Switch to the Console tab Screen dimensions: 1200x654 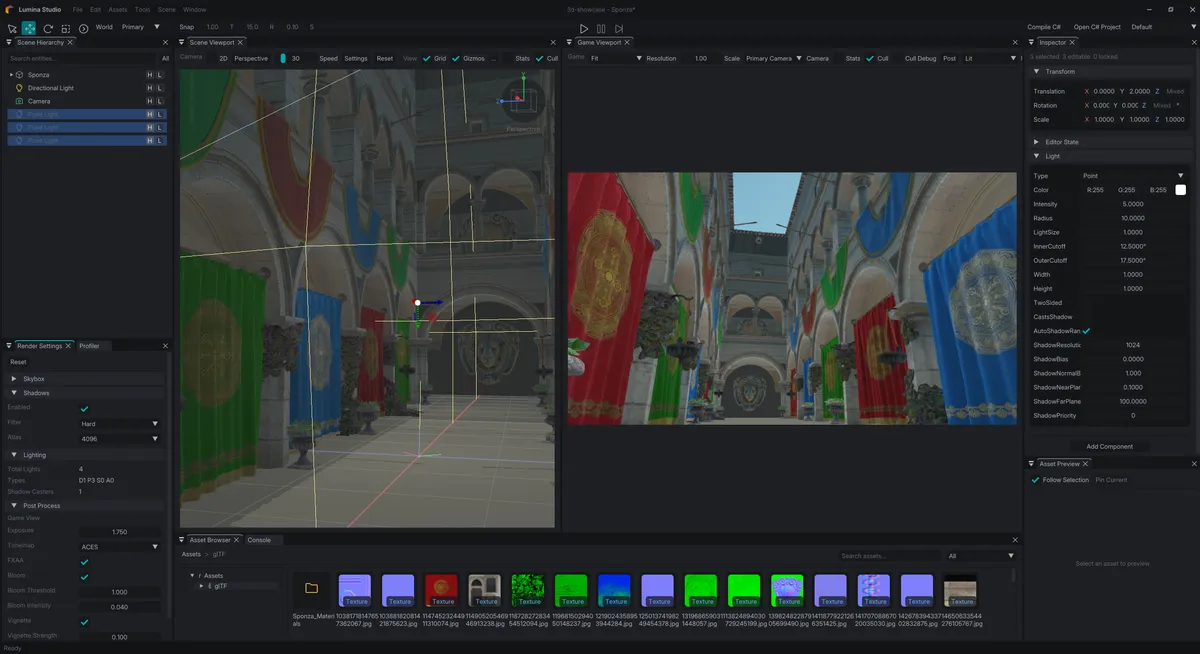pyautogui.click(x=259, y=540)
